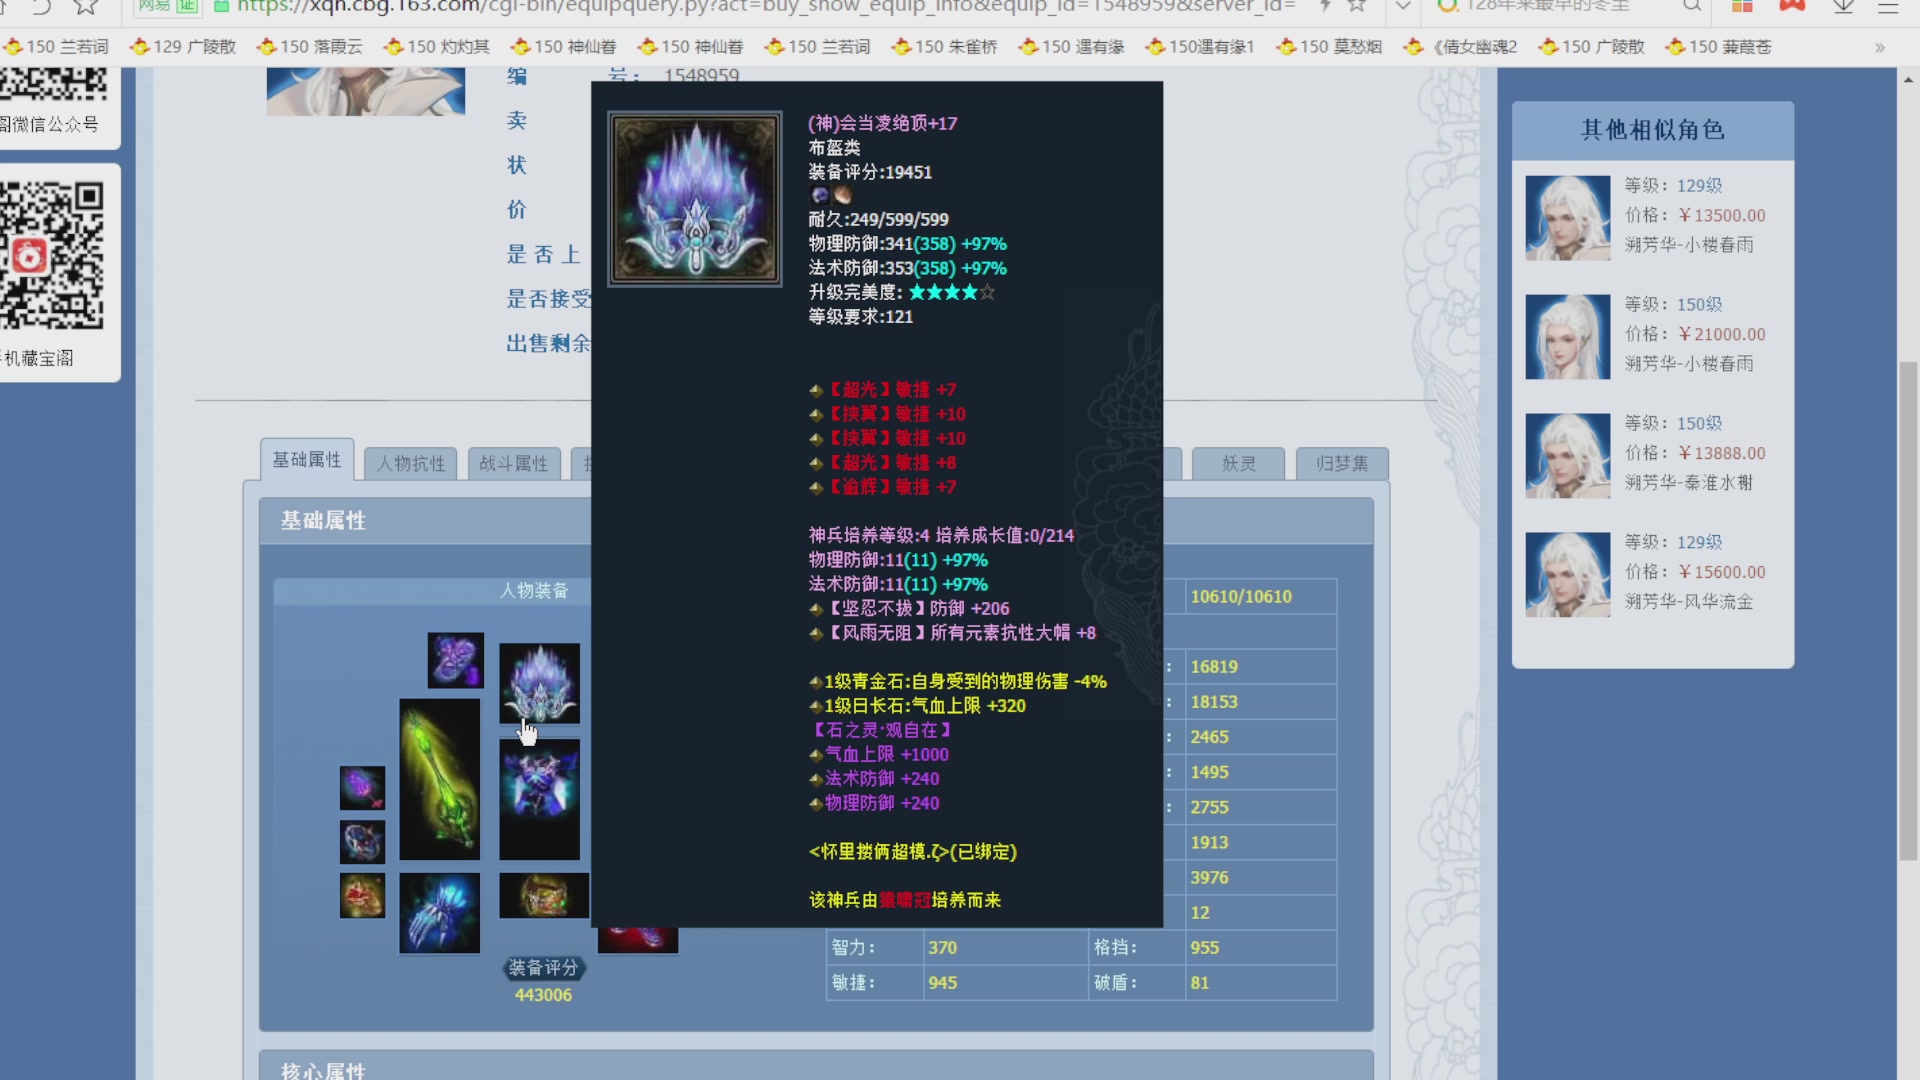Switch to 战斗属性 tab
This screenshot has height=1080, width=1920.
click(x=512, y=463)
